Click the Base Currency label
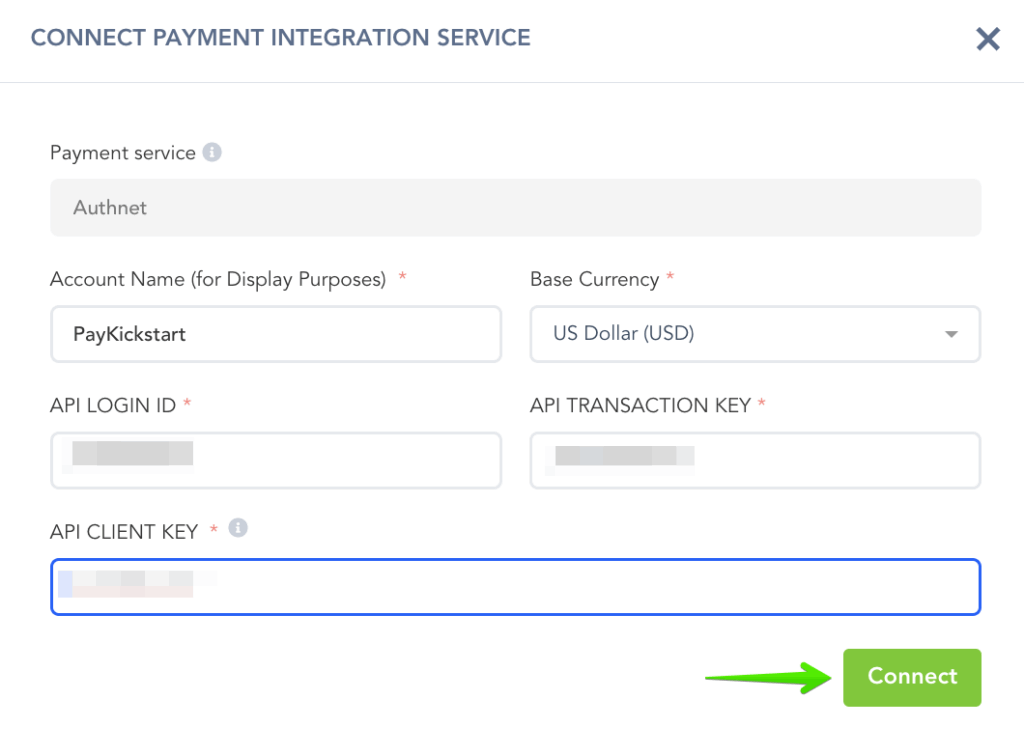This screenshot has height=755, width=1024. pyautogui.click(x=594, y=280)
